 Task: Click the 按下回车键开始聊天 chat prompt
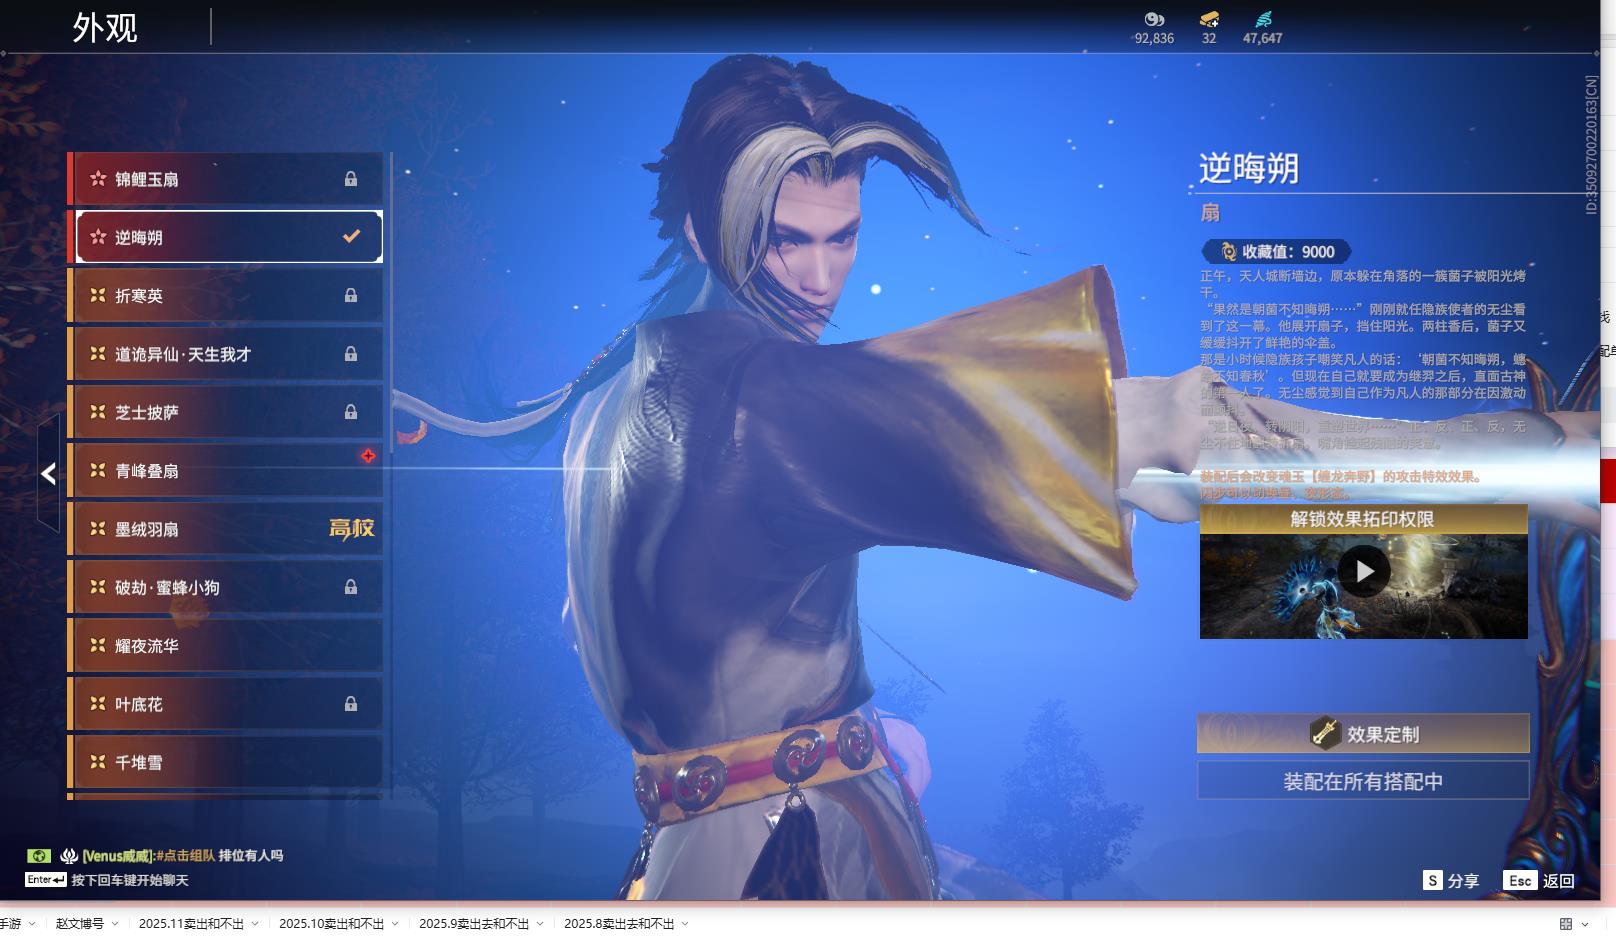[x=130, y=881]
